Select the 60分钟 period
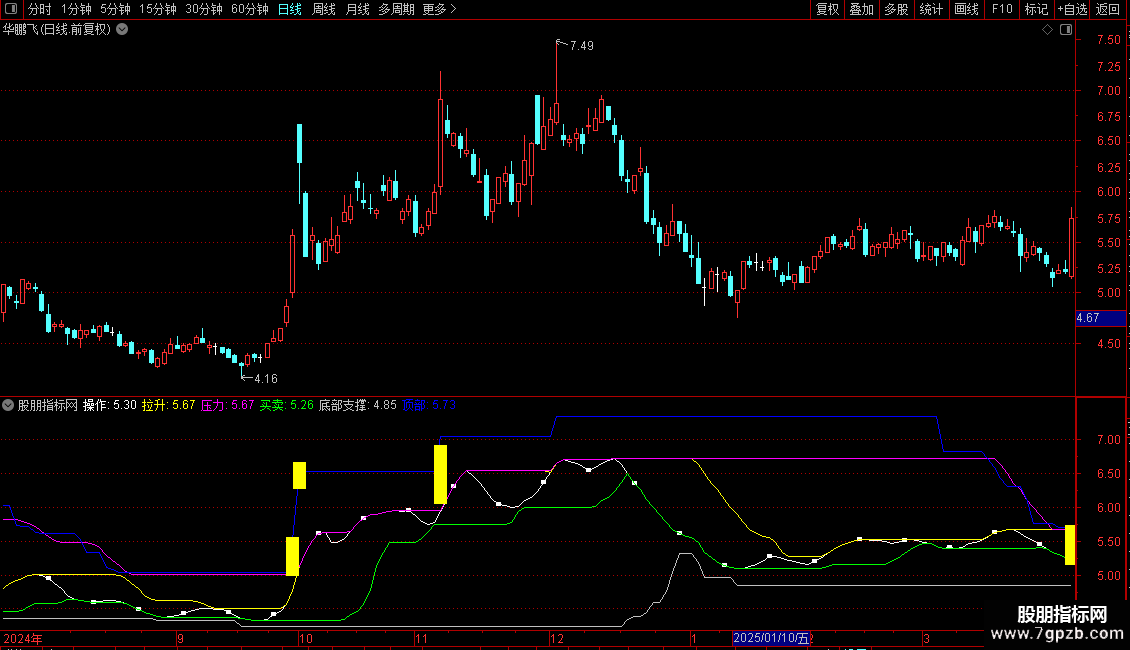1130x650 pixels. (250, 9)
